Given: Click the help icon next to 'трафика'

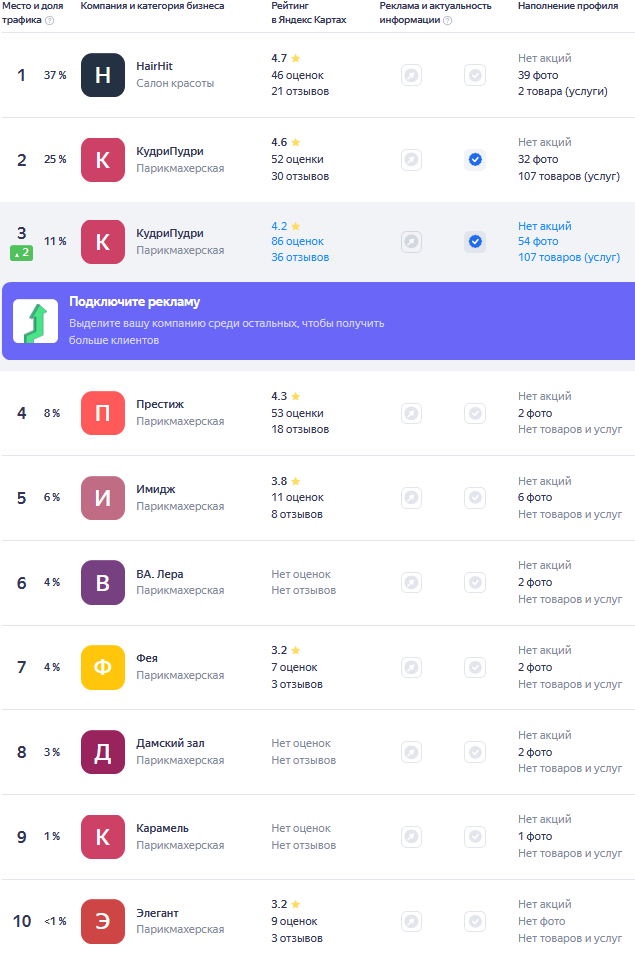Looking at the screenshot, I should (x=50, y=20).
